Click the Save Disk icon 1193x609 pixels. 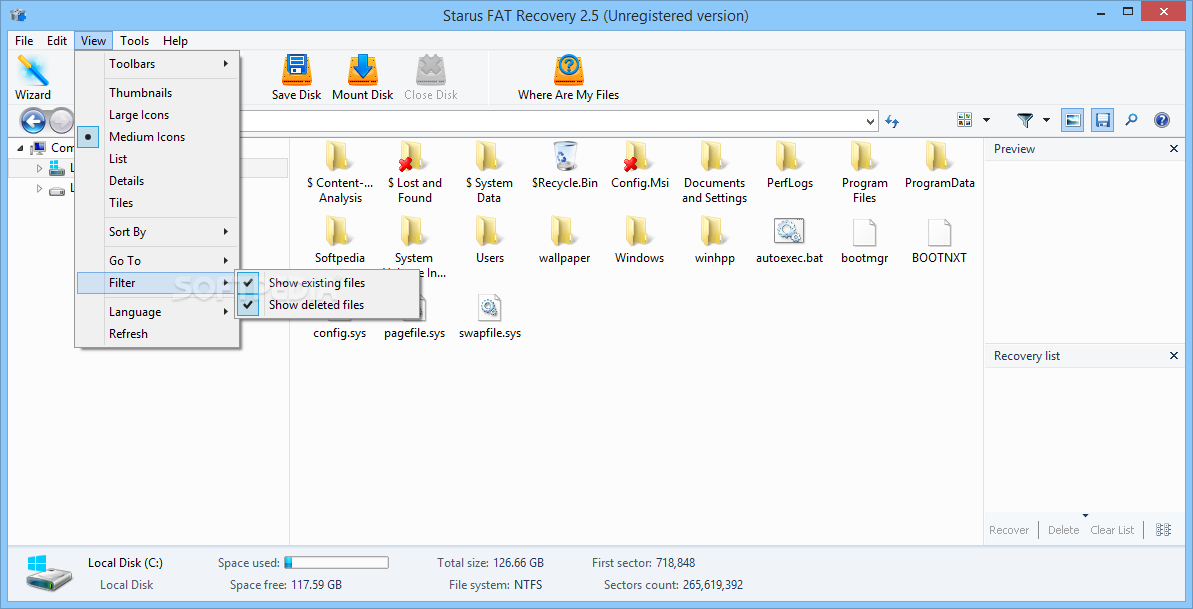click(x=296, y=78)
